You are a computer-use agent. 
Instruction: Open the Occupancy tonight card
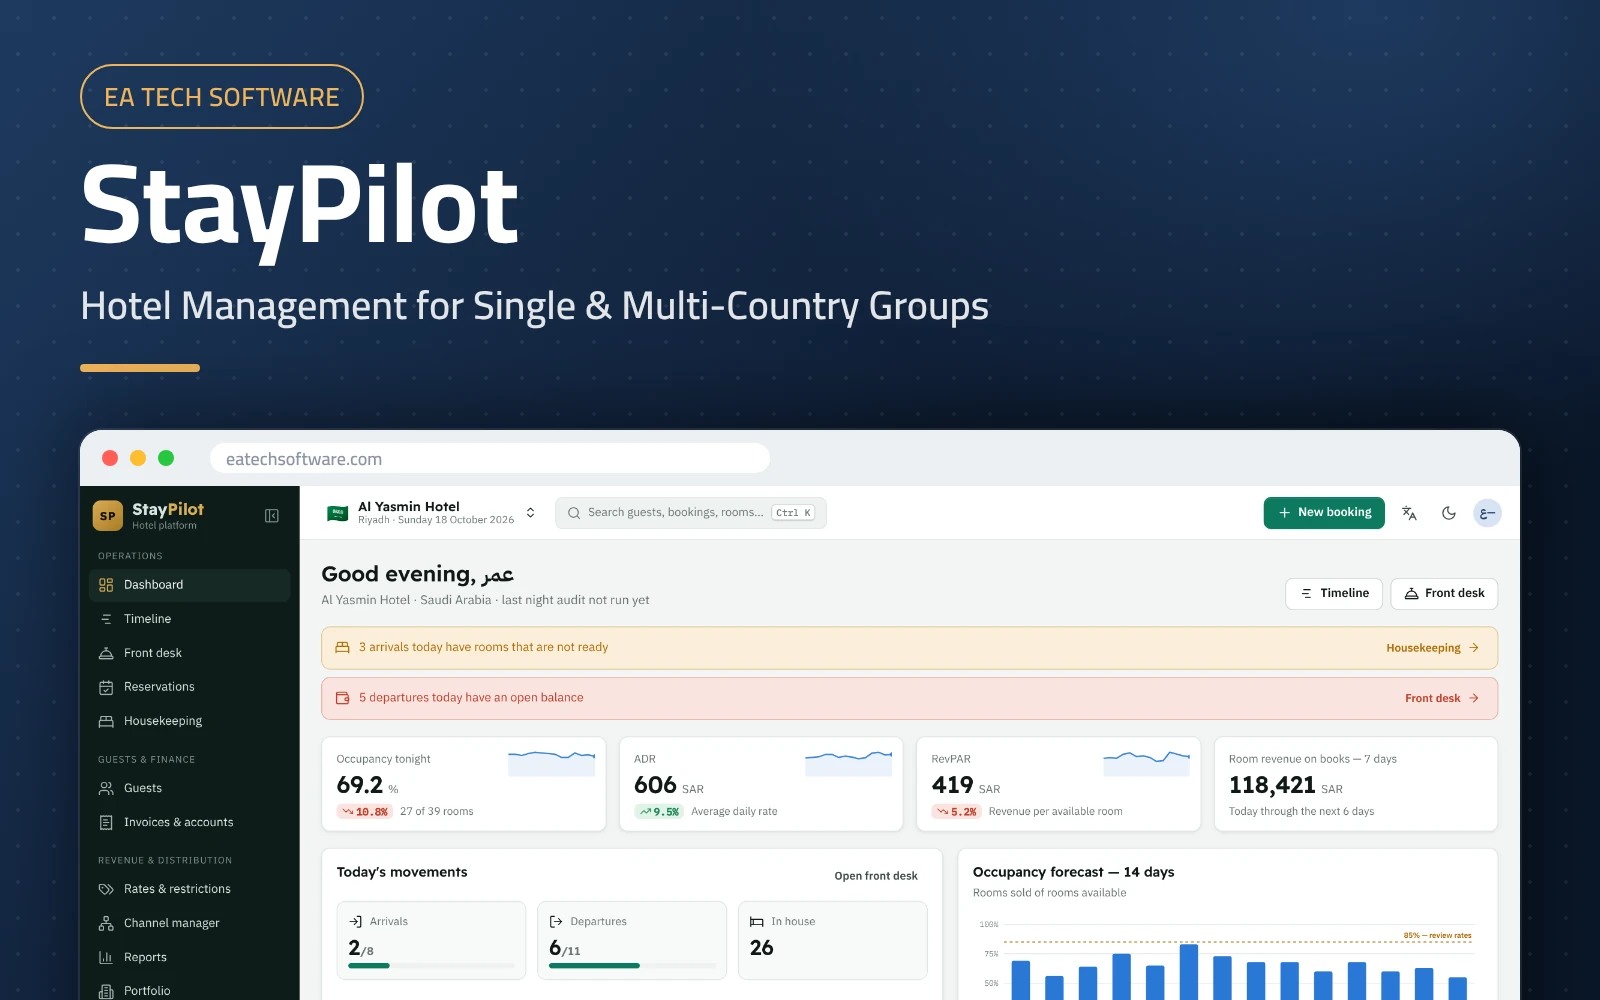tap(464, 784)
